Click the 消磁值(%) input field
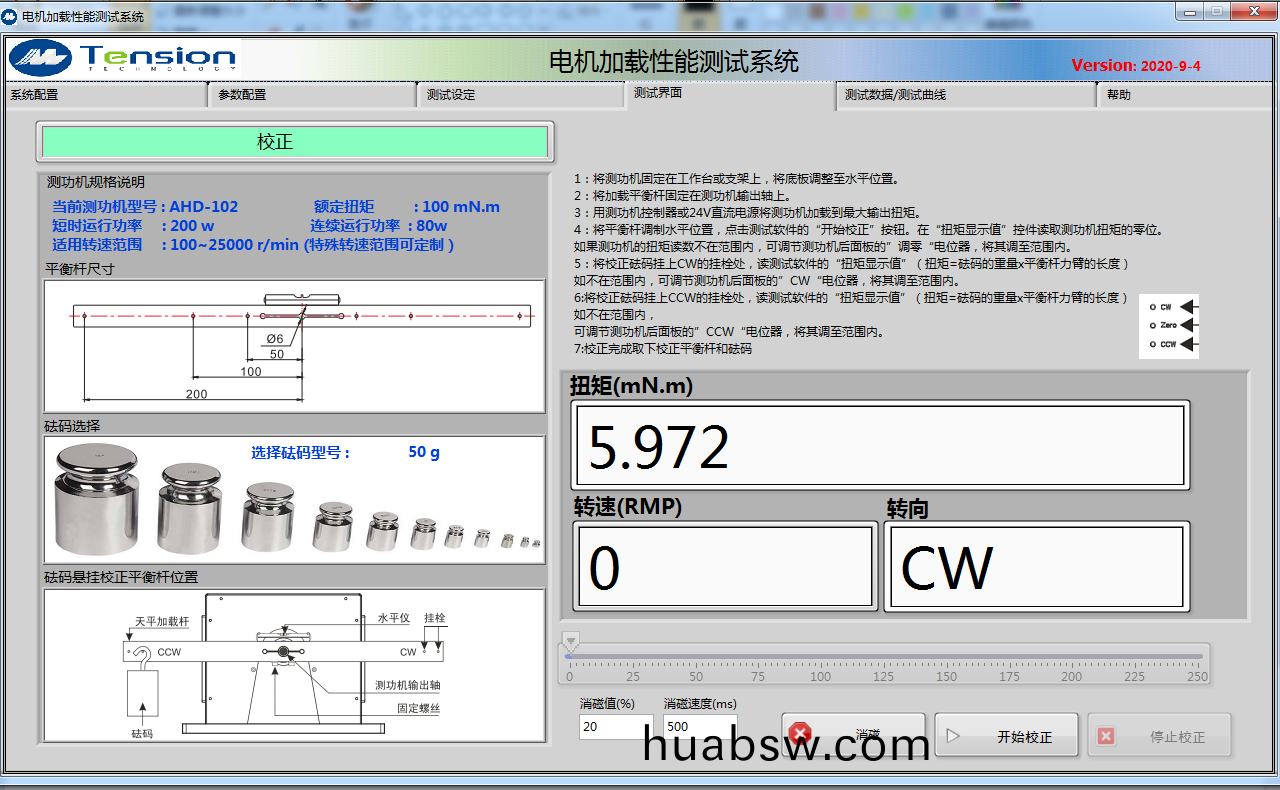 [x=615, y=727]
